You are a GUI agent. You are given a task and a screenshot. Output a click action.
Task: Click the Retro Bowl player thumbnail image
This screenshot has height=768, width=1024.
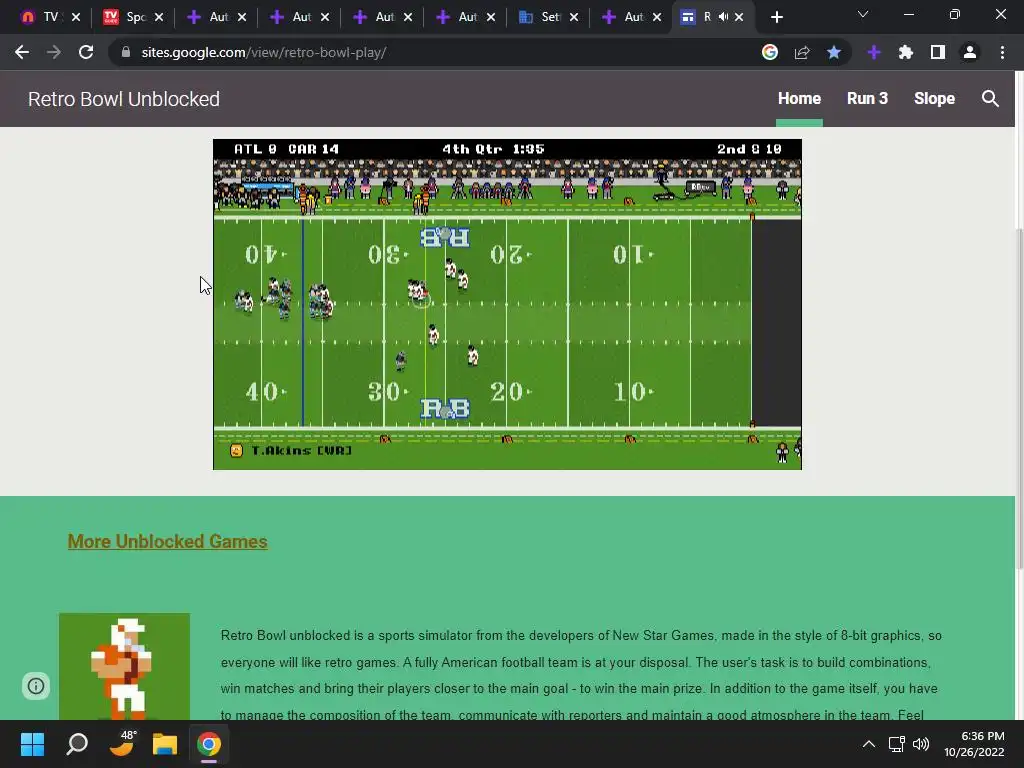coord(124,666)
